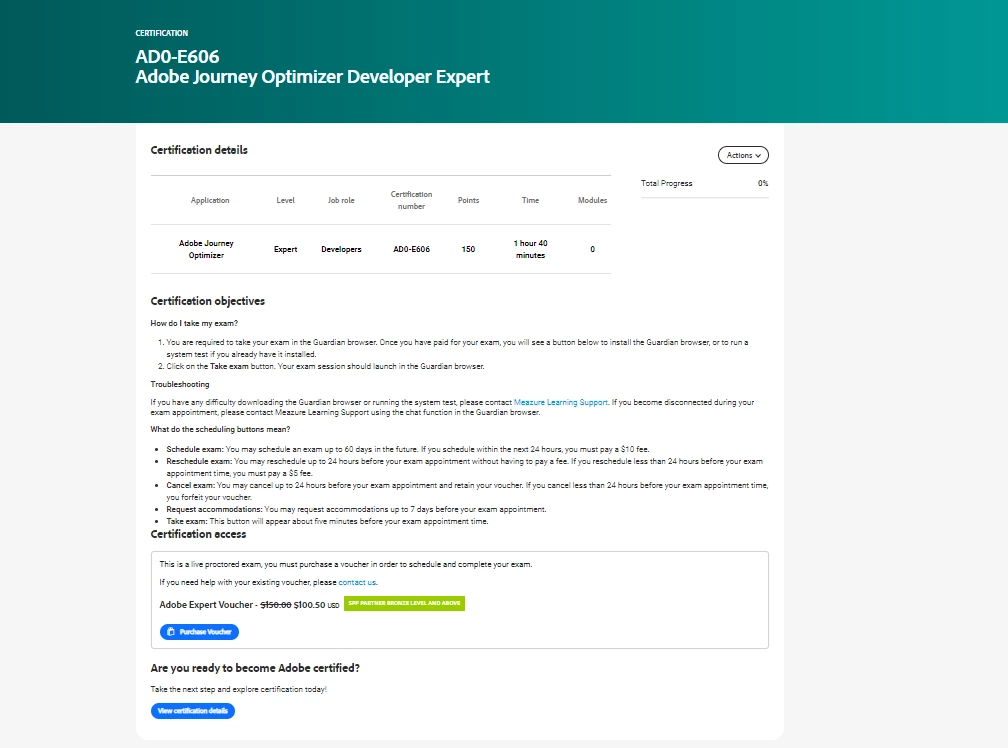
Task: Click the 0% progress value
Action: point(763,183)
